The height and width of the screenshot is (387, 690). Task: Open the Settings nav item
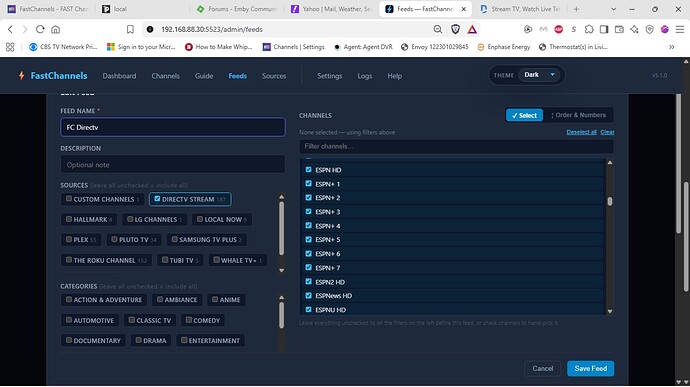330,76
